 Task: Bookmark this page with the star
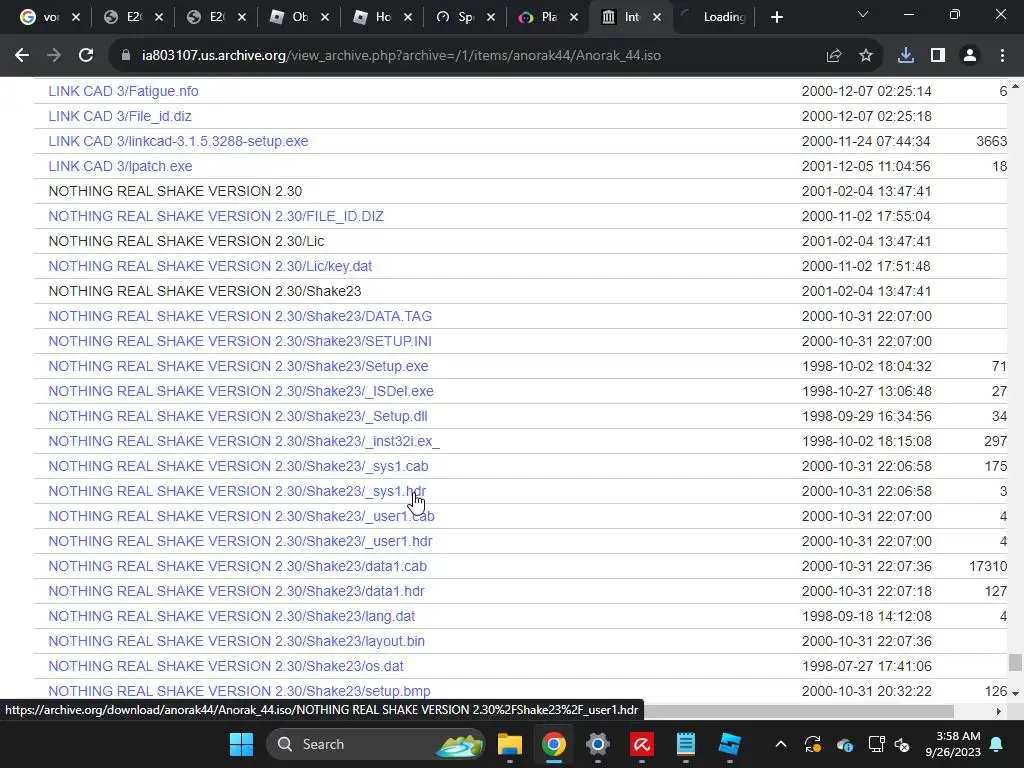click(x=866, y=56)
